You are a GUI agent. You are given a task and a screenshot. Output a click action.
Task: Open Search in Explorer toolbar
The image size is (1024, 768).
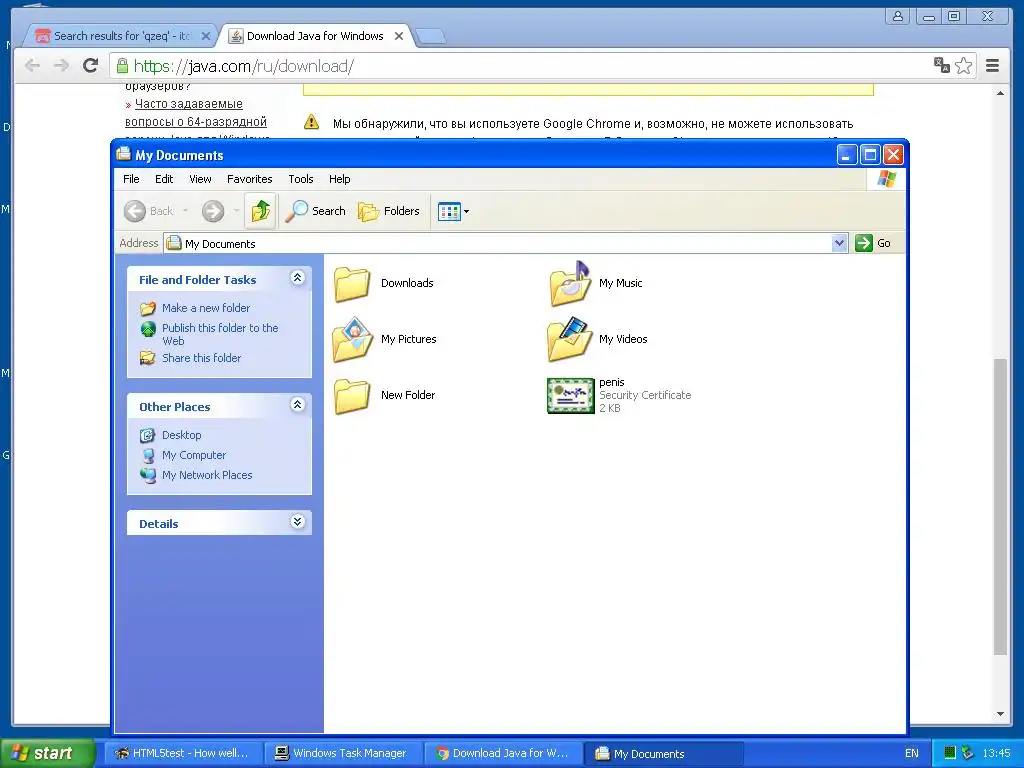pos(315,211)
